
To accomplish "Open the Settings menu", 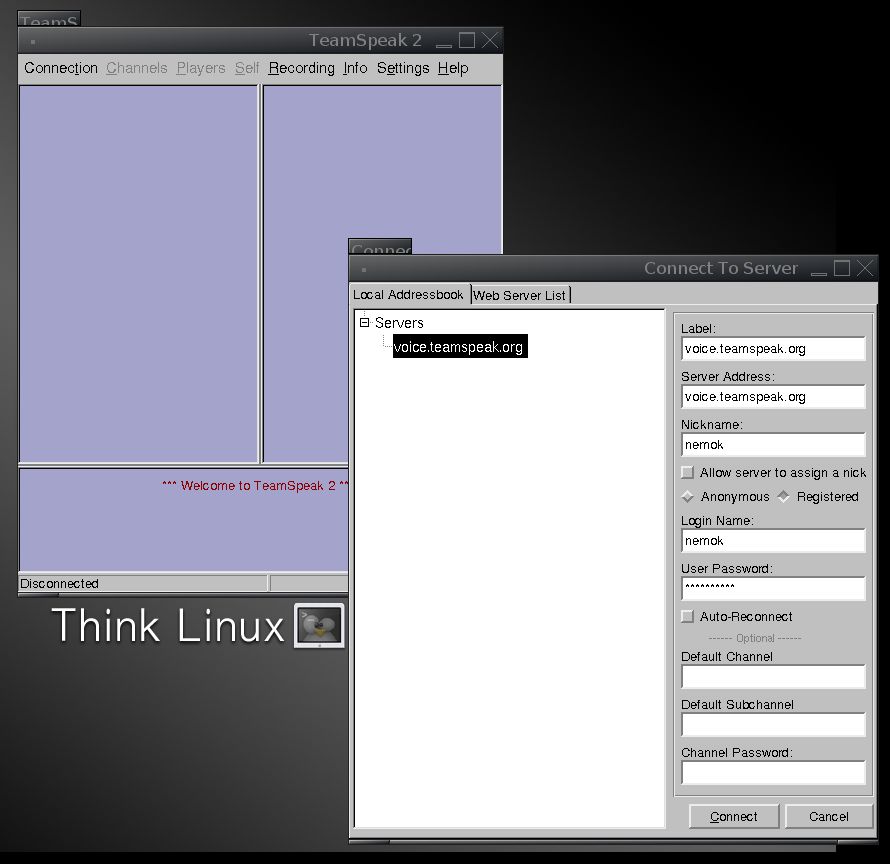I will tap(403, 68).
